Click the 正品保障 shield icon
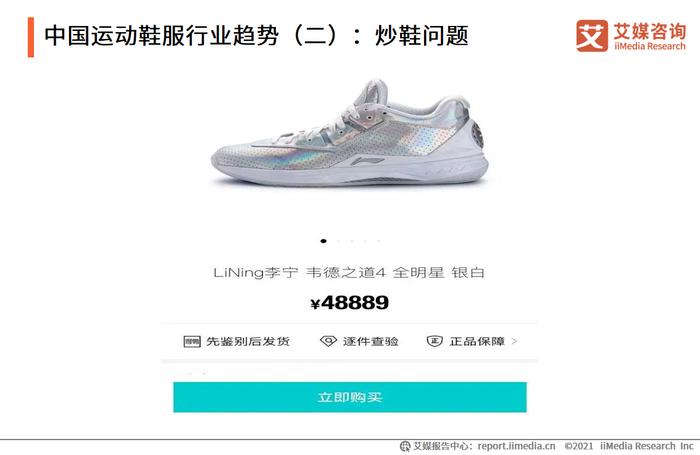 click(x=434, y=342)
